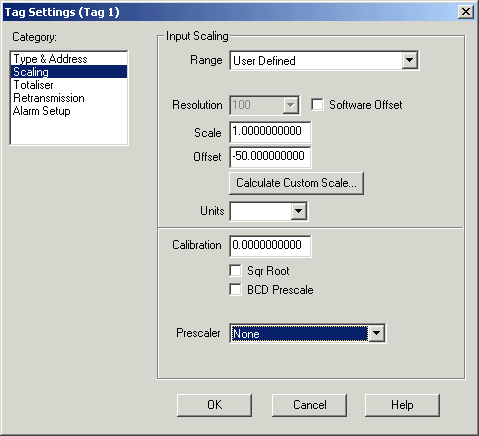Enable the Software Offset checkbox
479x436 pixels.
(317, 104)
